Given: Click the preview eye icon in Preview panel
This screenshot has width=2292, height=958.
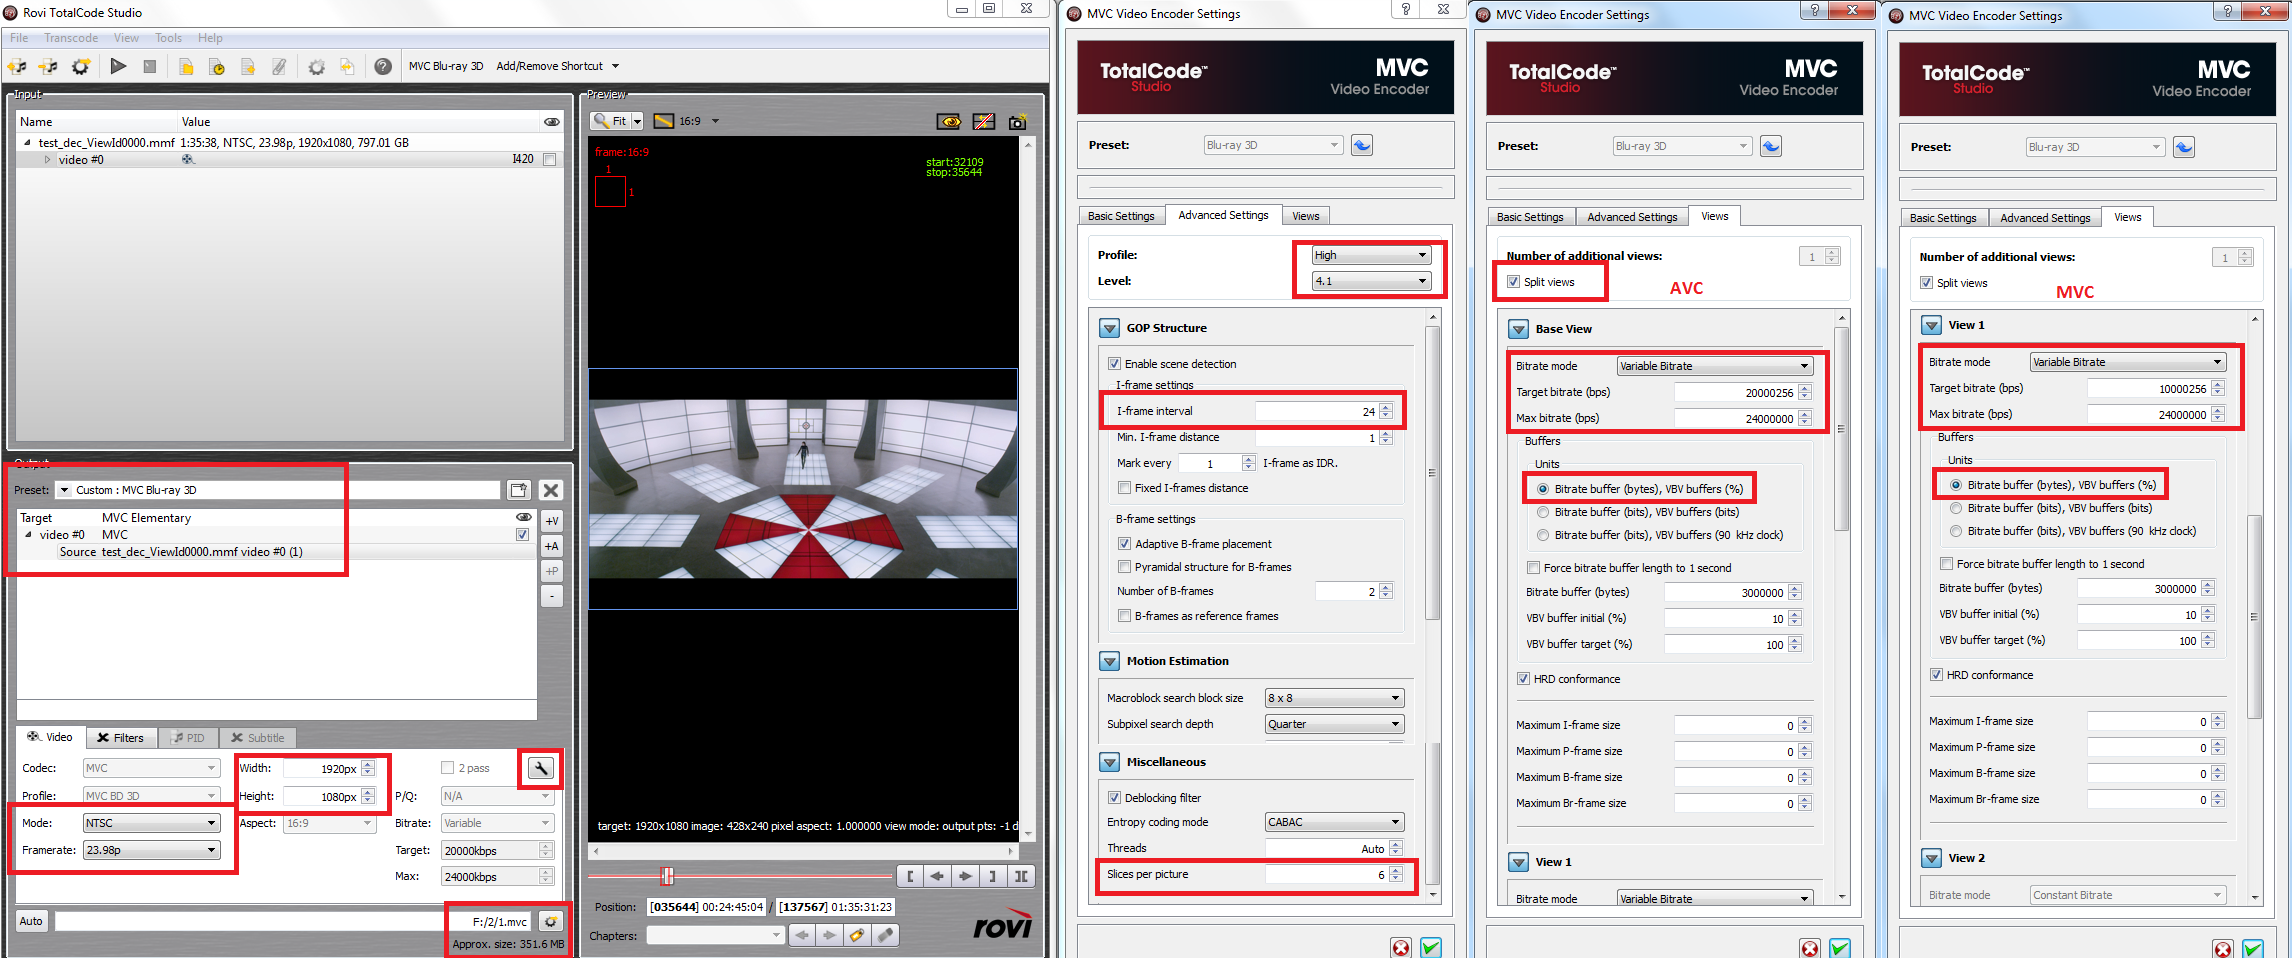Looking at the screenshot, I should tap(949, 121).
